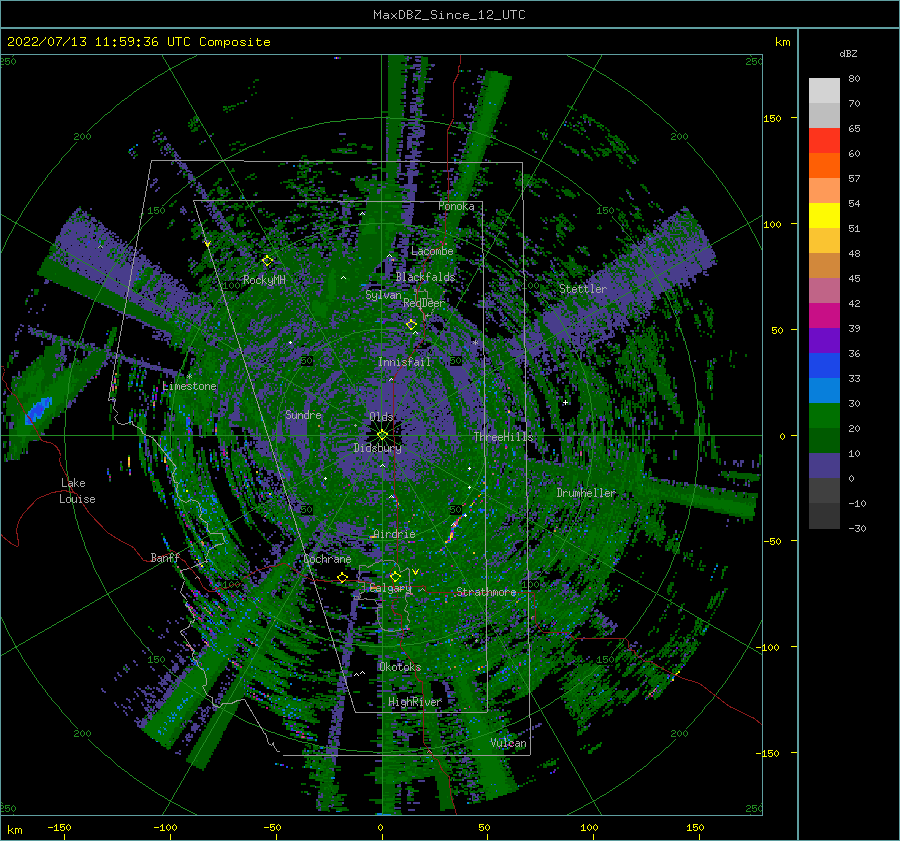
Task: Click the yellow marker at Calgary
Action: click(x=395, y=576)
